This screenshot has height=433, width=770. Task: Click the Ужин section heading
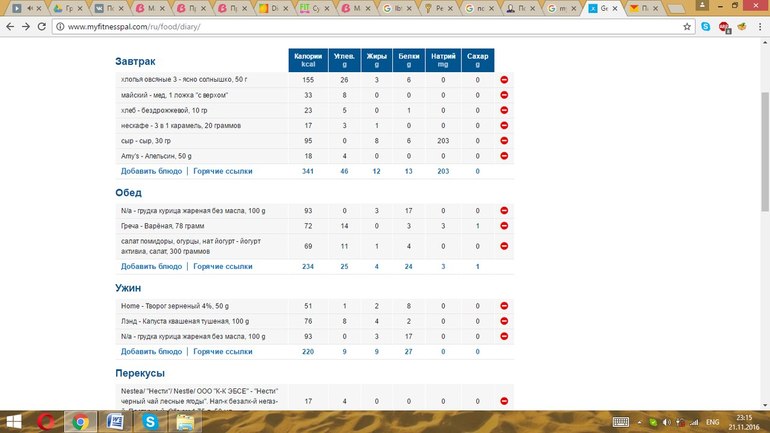(x=128, y=288)
